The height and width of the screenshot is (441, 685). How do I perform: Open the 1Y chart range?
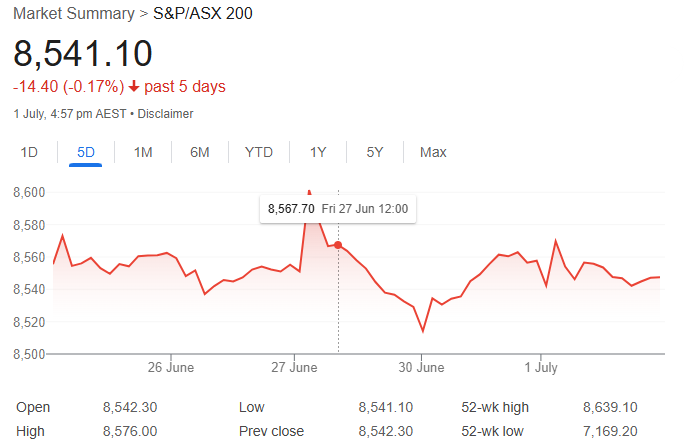click(318, 152)
